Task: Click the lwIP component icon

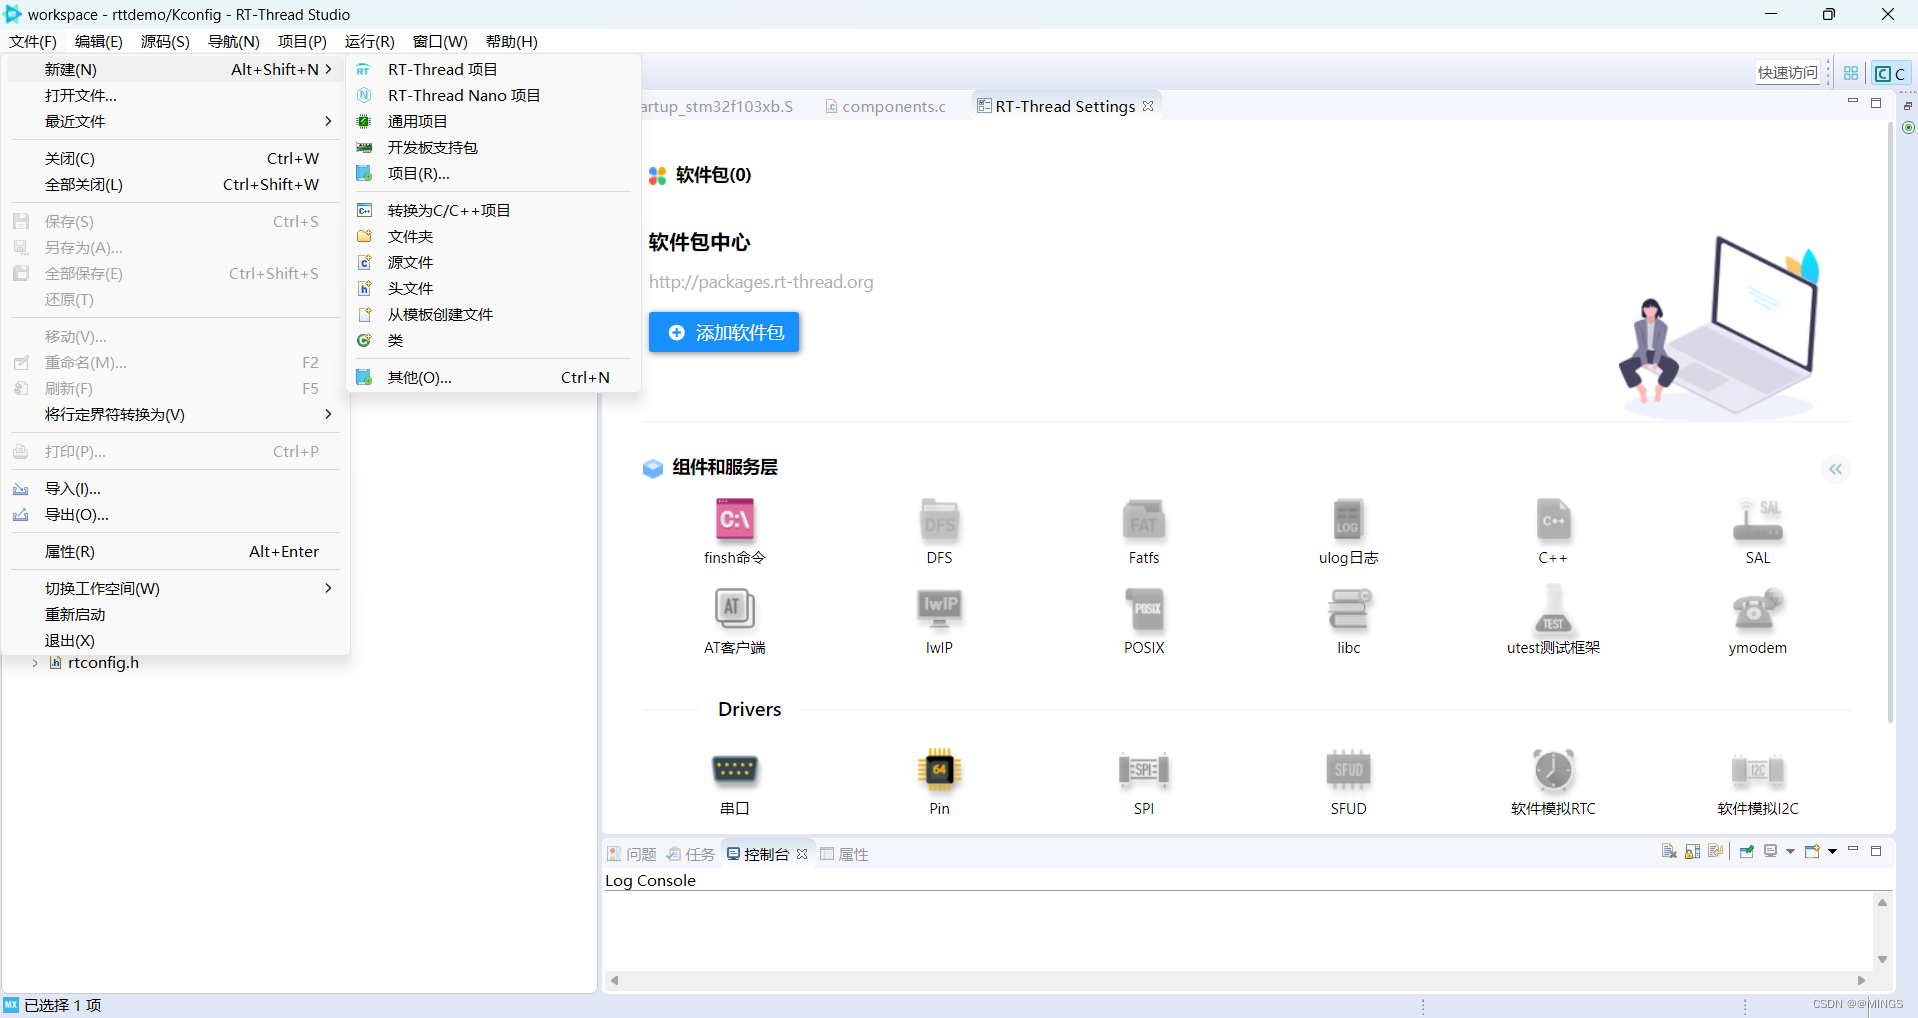Action: coord(939,608)
